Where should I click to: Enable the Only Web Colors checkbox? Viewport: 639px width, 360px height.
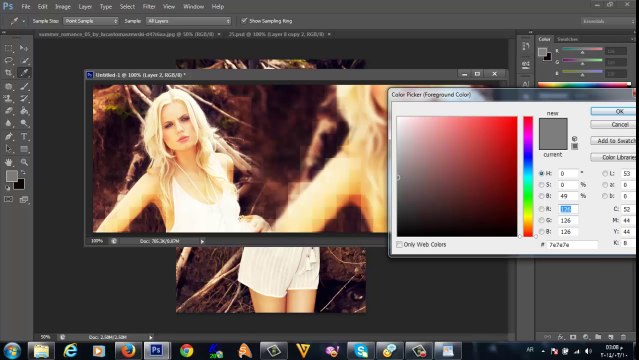click(399, 245)
